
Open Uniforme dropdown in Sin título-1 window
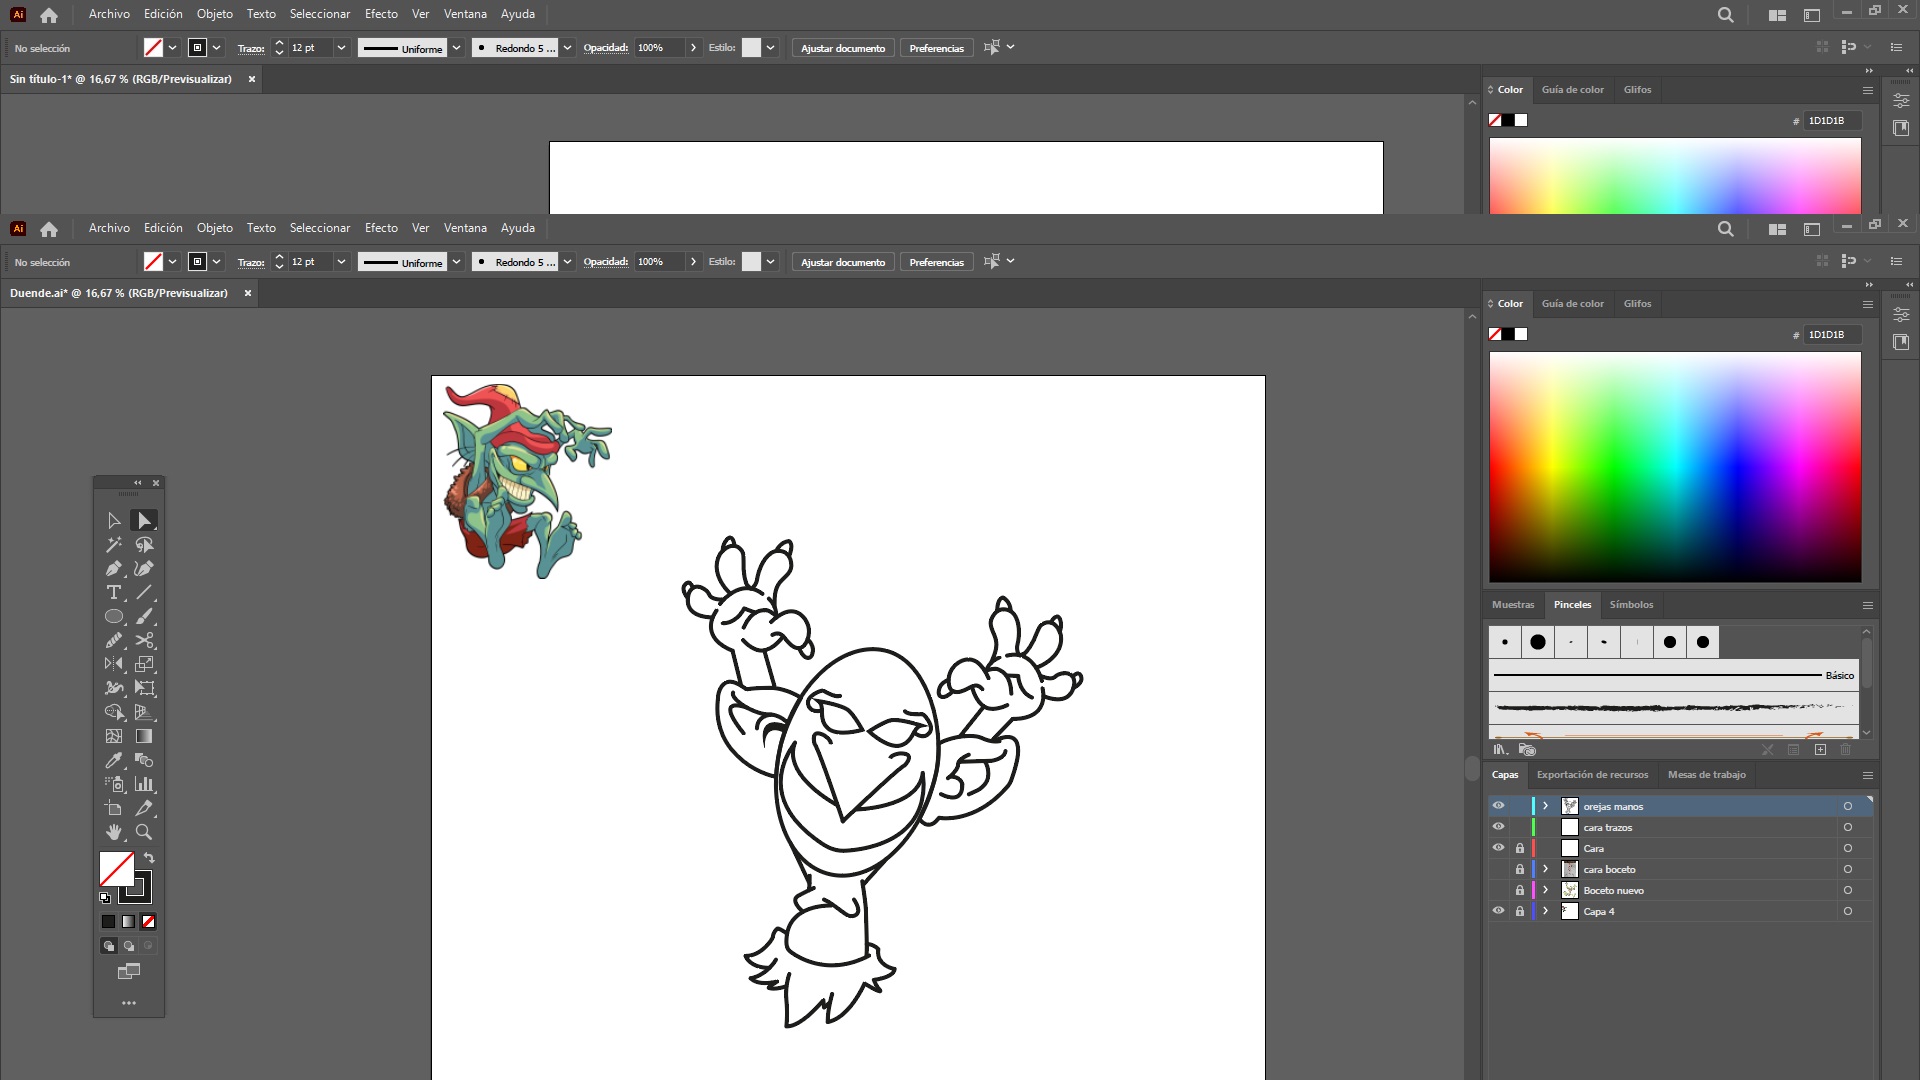(456, 48)
